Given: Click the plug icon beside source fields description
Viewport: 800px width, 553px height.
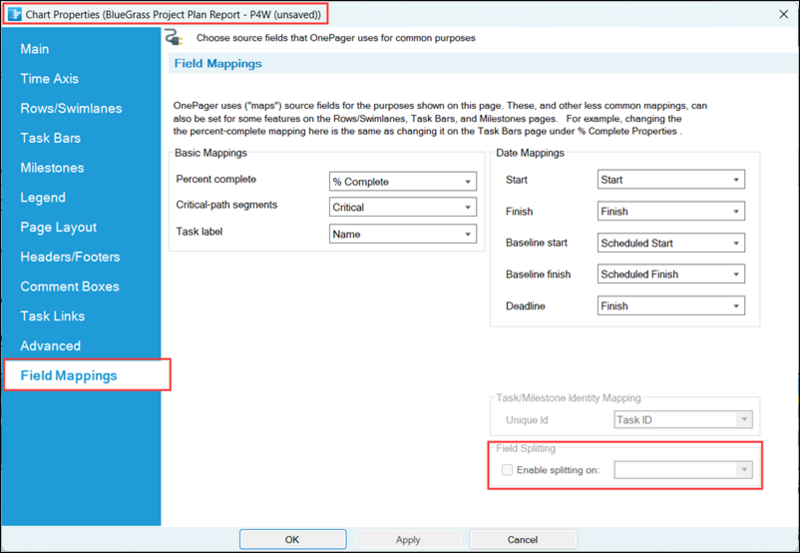Looking at the screenshot, I should coord(174,38).
